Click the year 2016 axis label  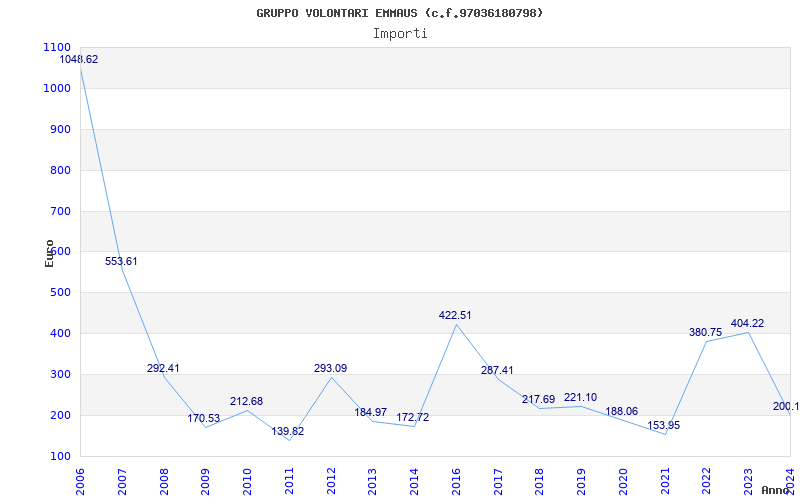pyautogui.click(x=456, y=480)
